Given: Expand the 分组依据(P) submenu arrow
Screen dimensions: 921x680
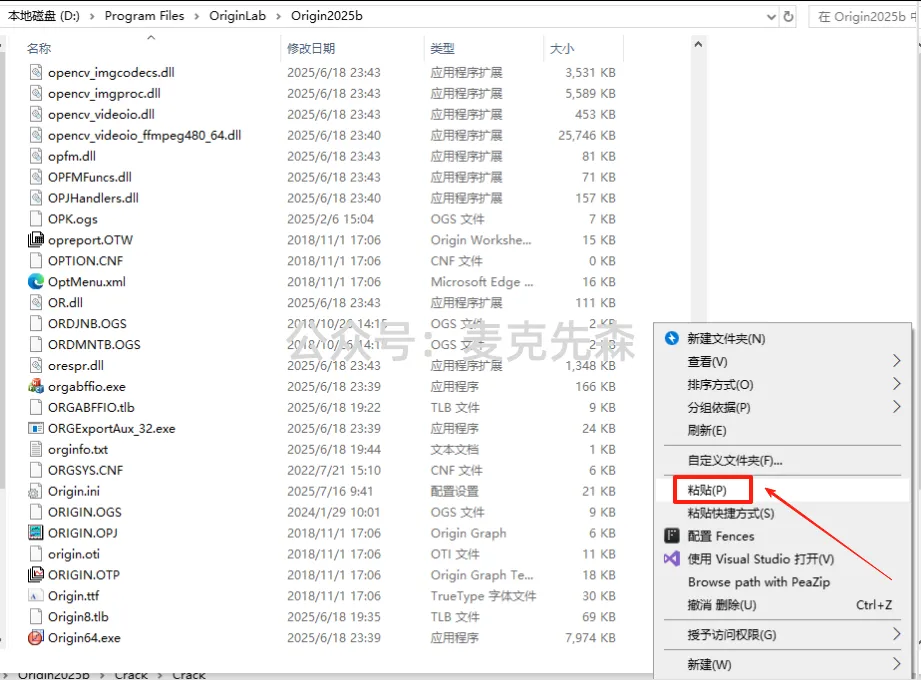Looking at the screenshot, I should coord(896,406).
